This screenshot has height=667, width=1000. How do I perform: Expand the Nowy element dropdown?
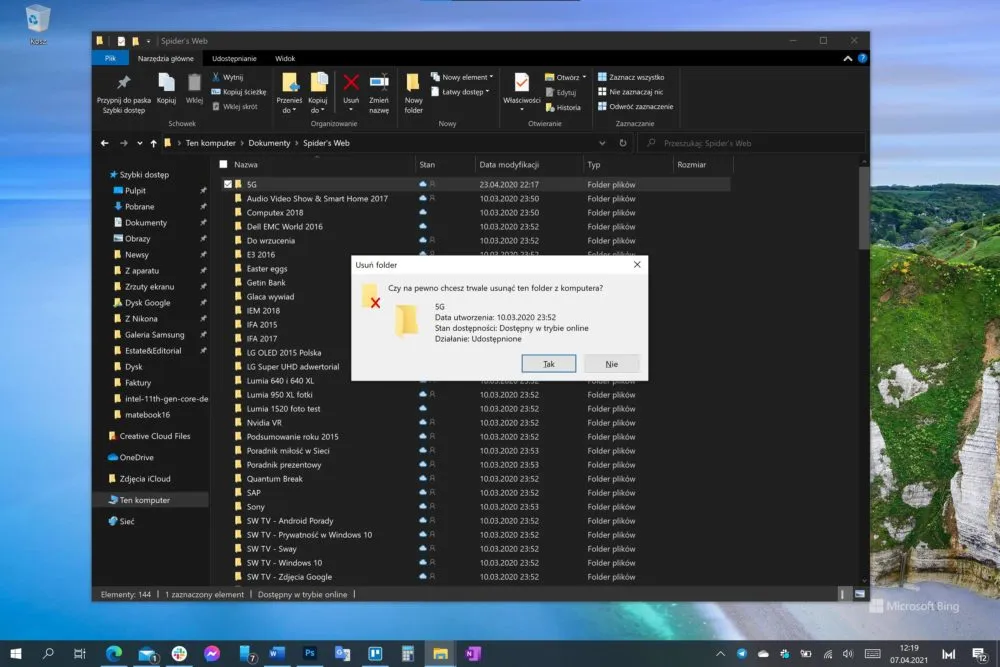pyautogui.click(x=462, y=77)
